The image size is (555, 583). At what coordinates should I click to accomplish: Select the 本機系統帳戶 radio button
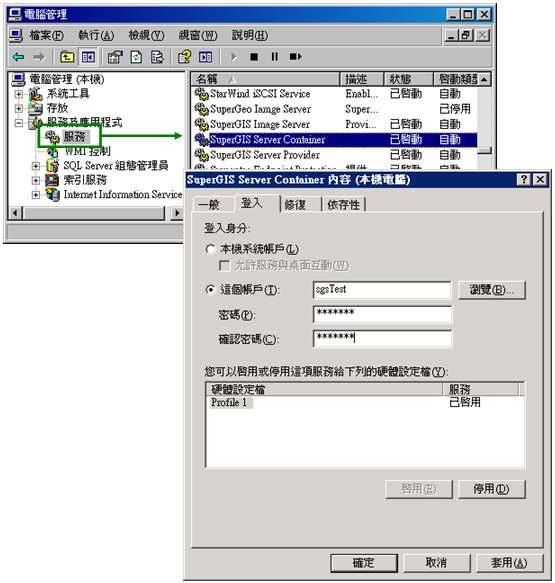pyautogui.click(x=211, y=249)
